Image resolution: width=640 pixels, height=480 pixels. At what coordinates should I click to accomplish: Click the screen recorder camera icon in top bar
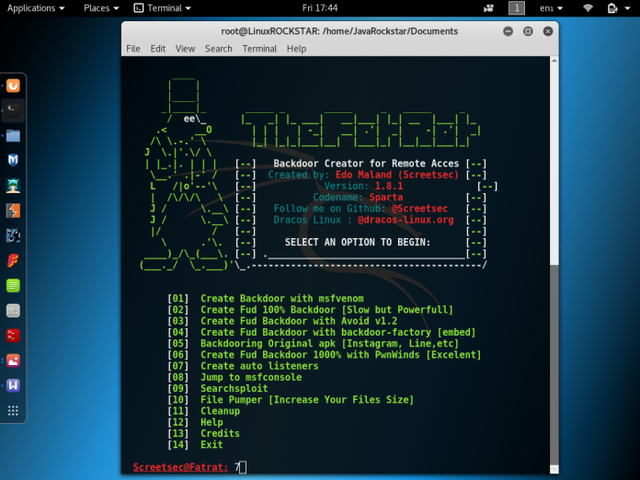pos(489,8)
